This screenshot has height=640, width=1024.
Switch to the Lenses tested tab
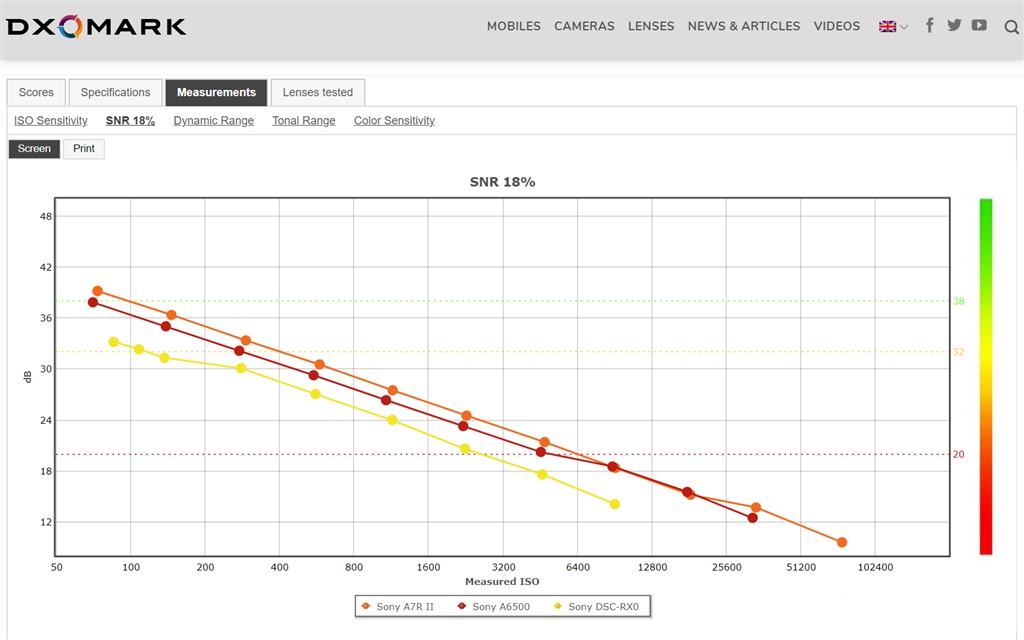(317, 92)
